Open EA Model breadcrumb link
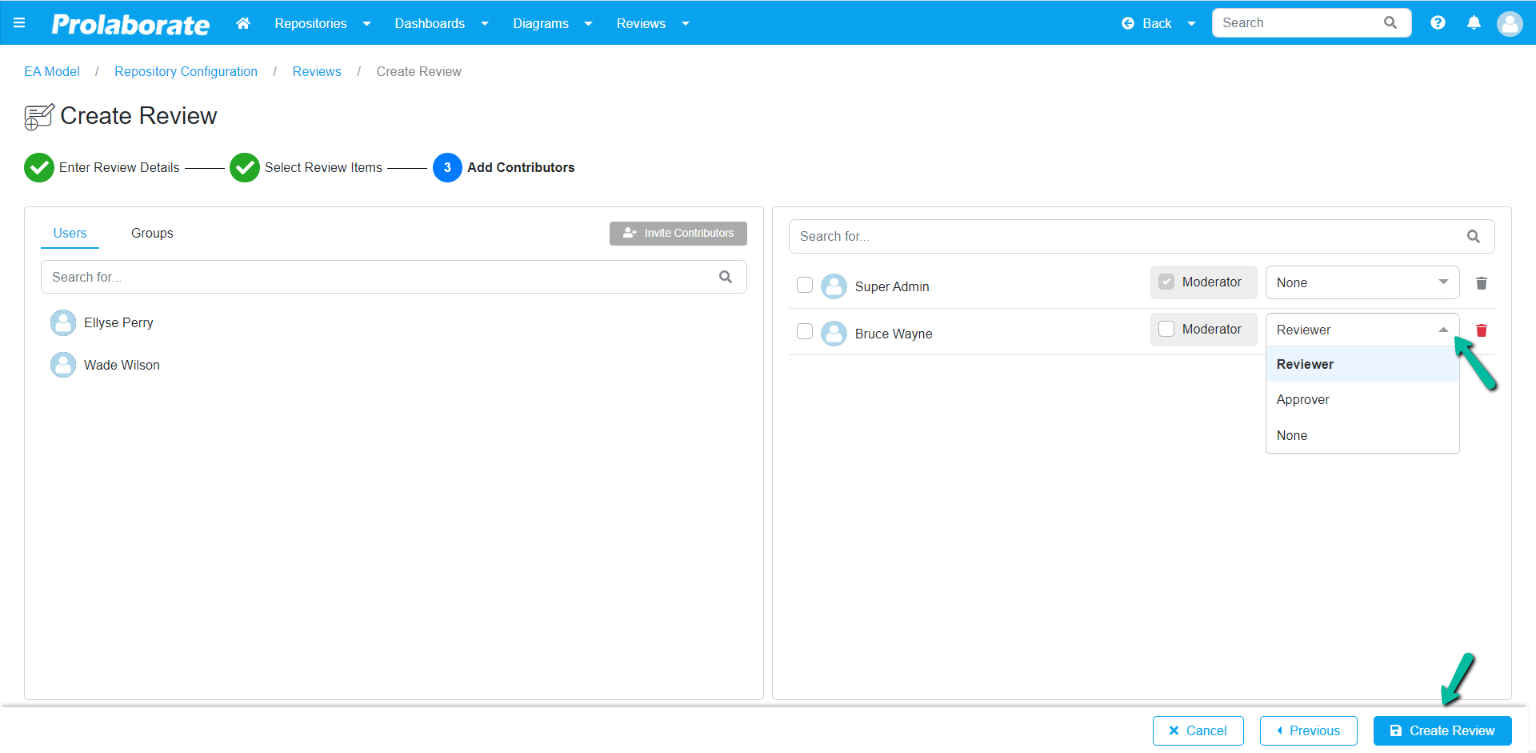The width and height of the screenshot is (1536, 753). click(x=52, y=72)
